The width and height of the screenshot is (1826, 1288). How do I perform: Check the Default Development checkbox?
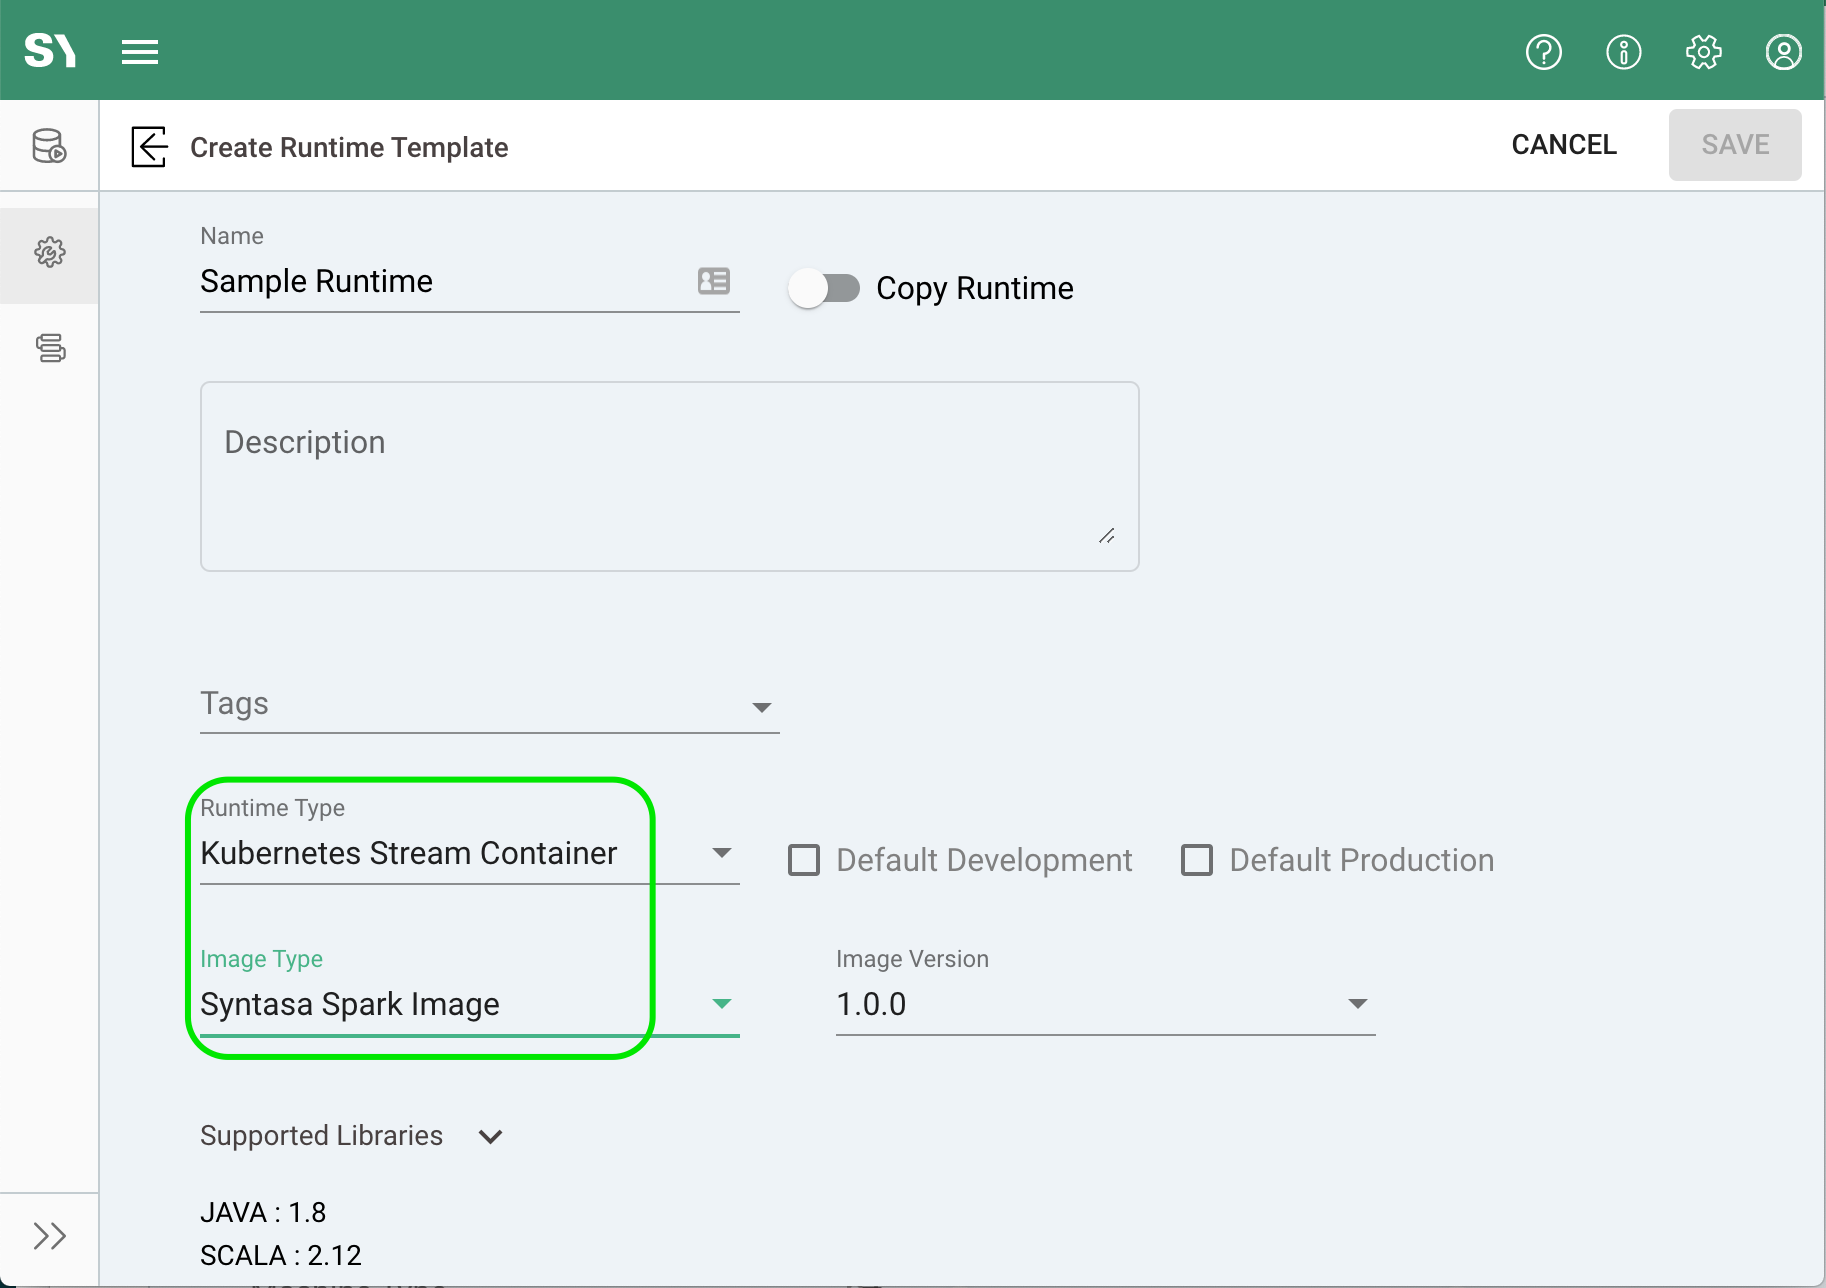(x=804, y=860)
